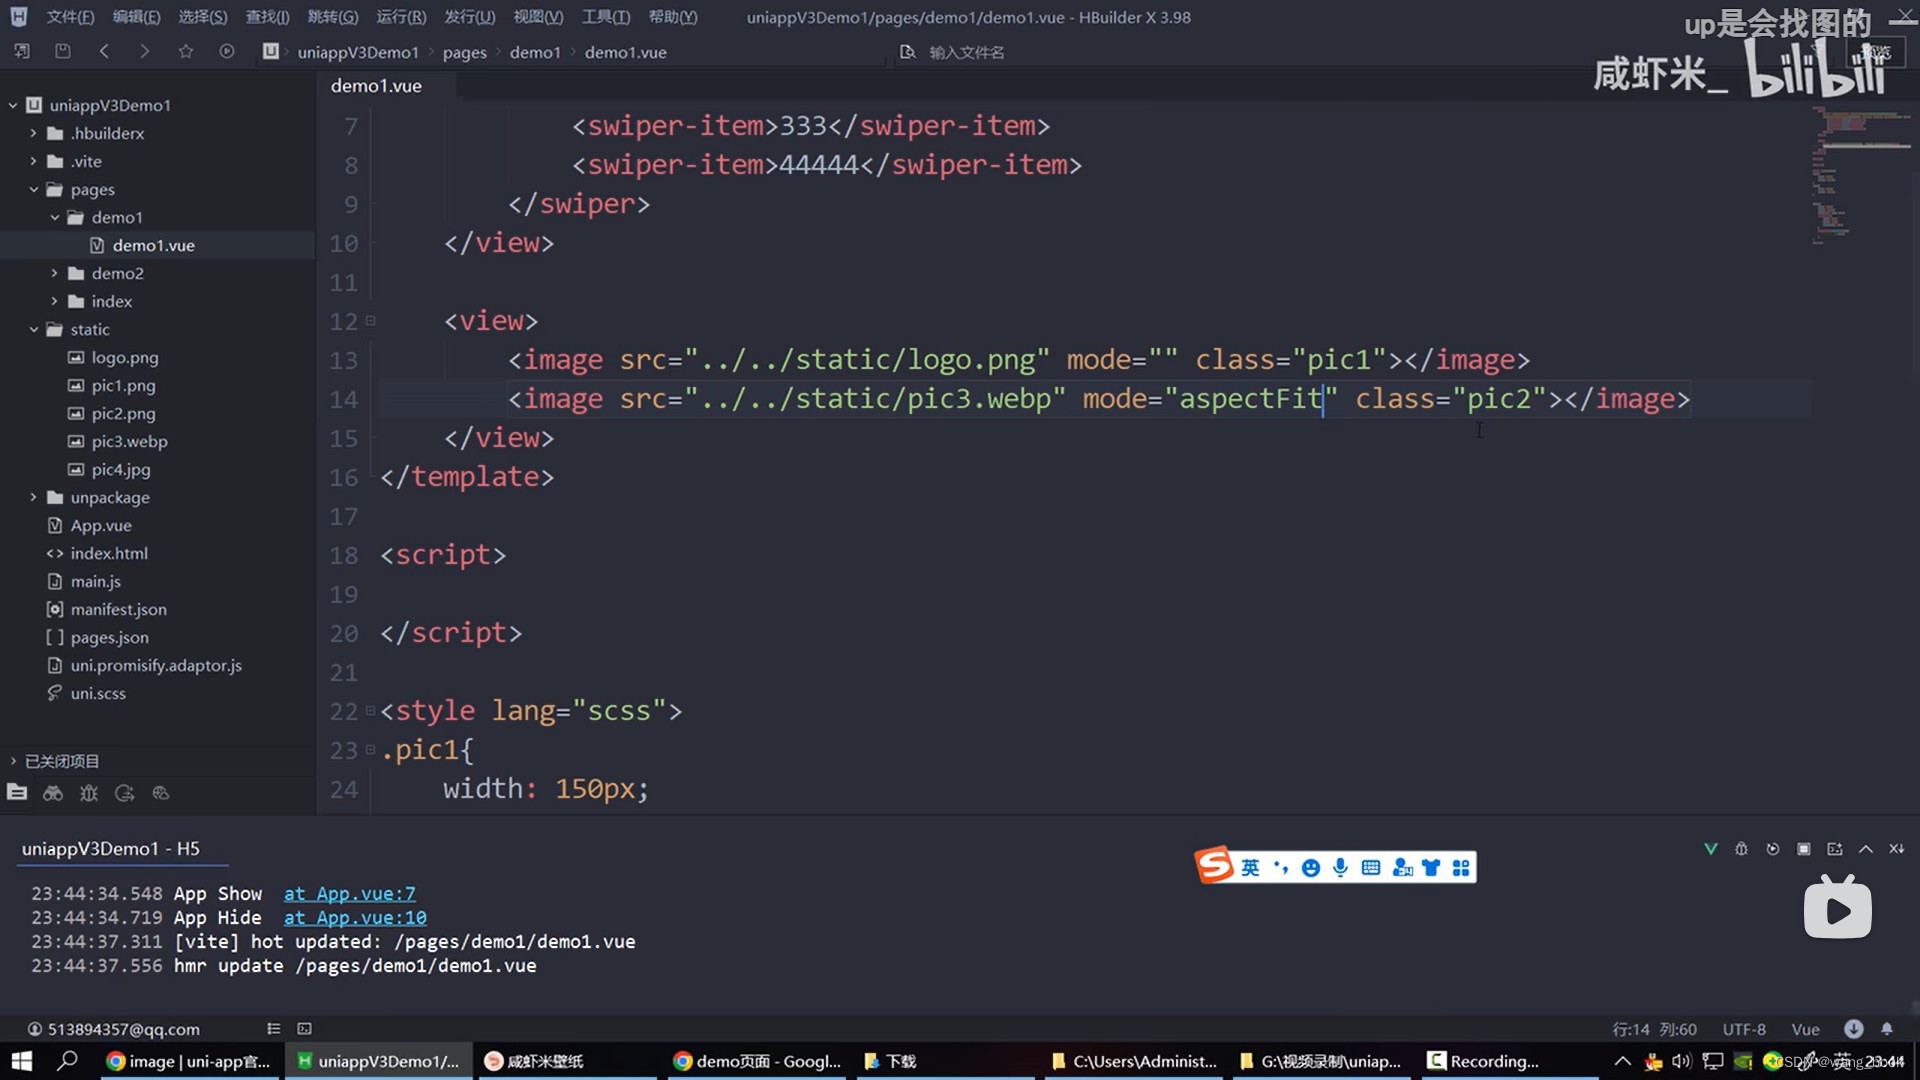Collapse the uniappV3Demo1 project root

13,105
